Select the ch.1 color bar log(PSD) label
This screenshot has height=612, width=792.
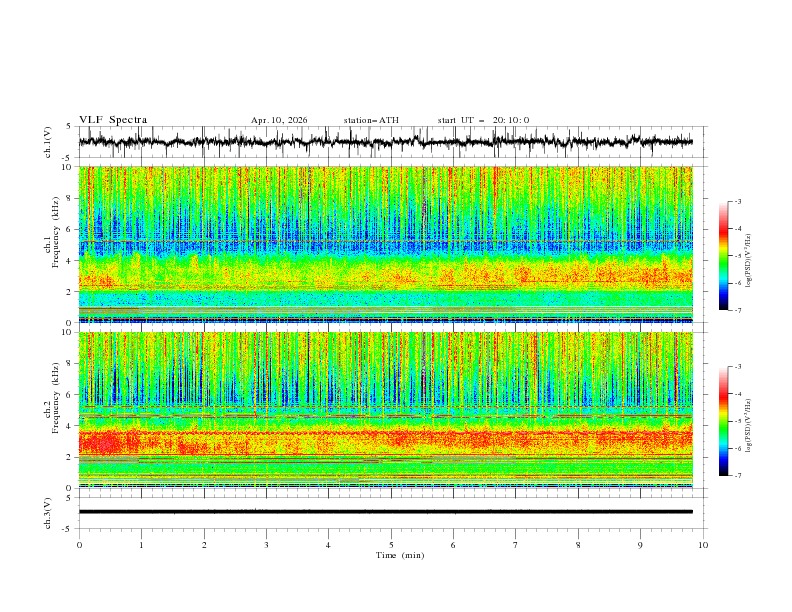point(749,260)
